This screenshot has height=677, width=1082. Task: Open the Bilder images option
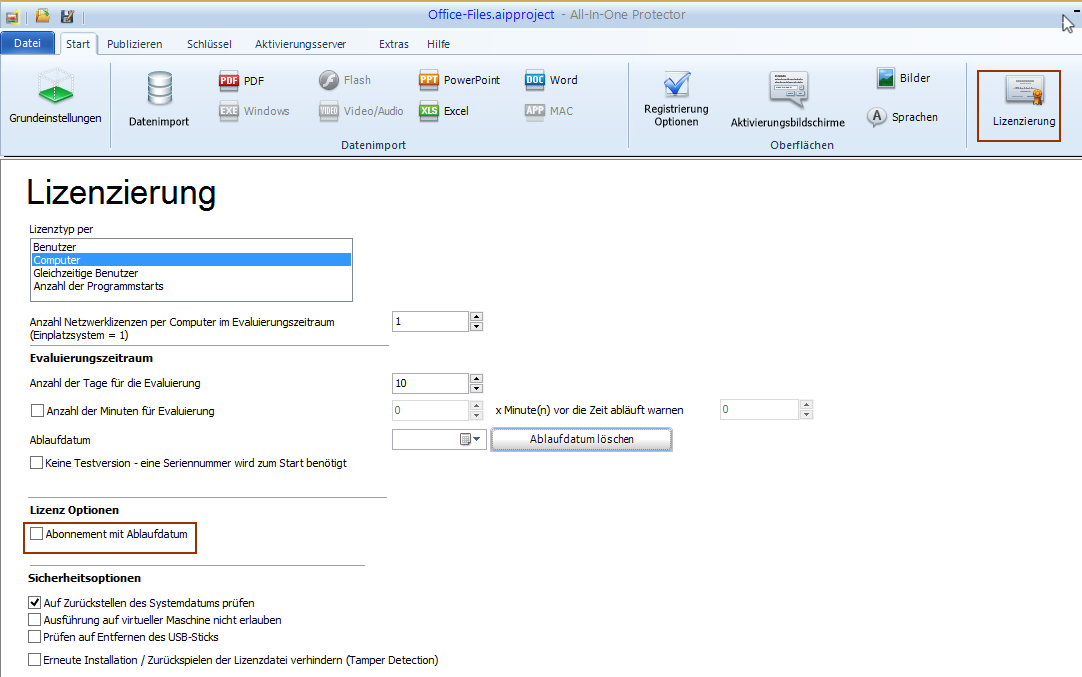coord(886,78)
